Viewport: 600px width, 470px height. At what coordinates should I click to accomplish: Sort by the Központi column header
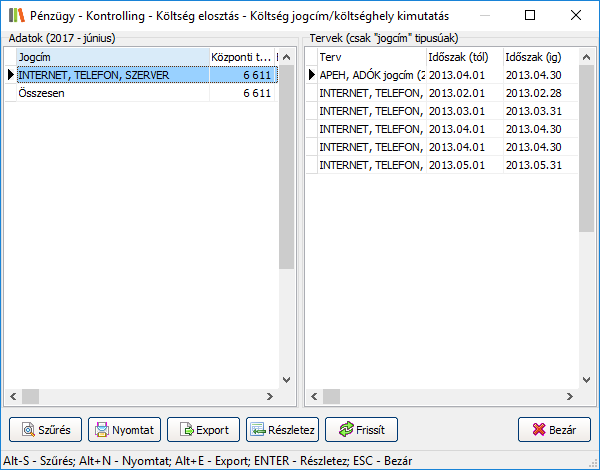click(x=241, y=57)
